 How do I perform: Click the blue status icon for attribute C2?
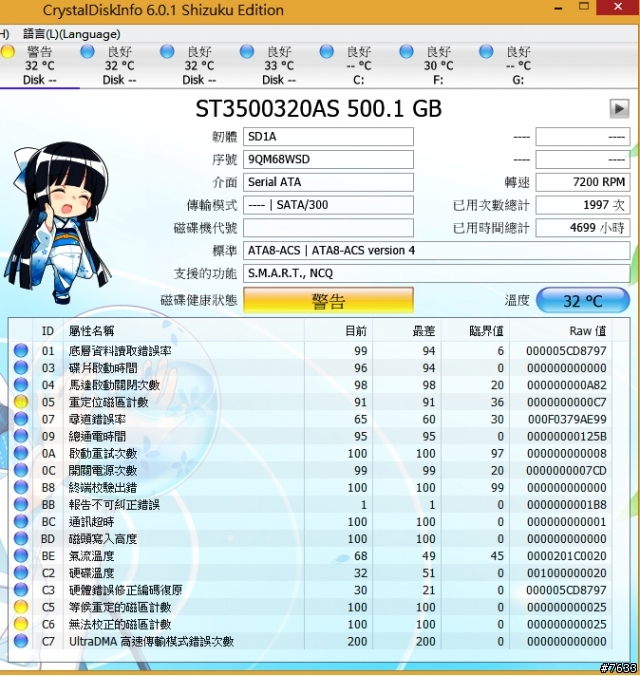[x=21, y=573]
